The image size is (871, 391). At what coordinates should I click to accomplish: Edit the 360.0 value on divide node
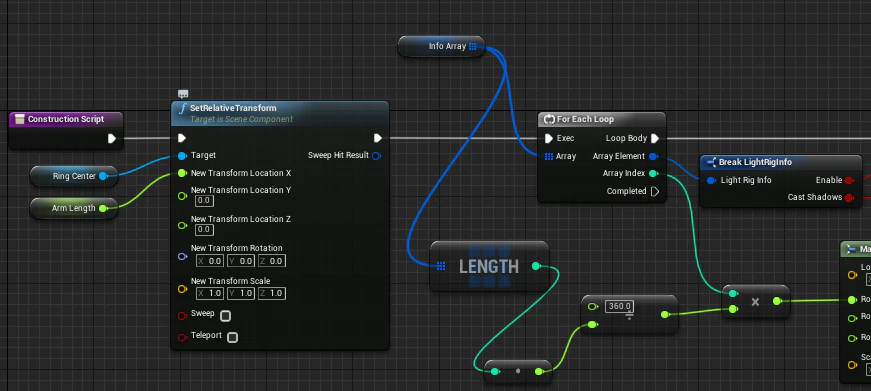click(619, 306)
